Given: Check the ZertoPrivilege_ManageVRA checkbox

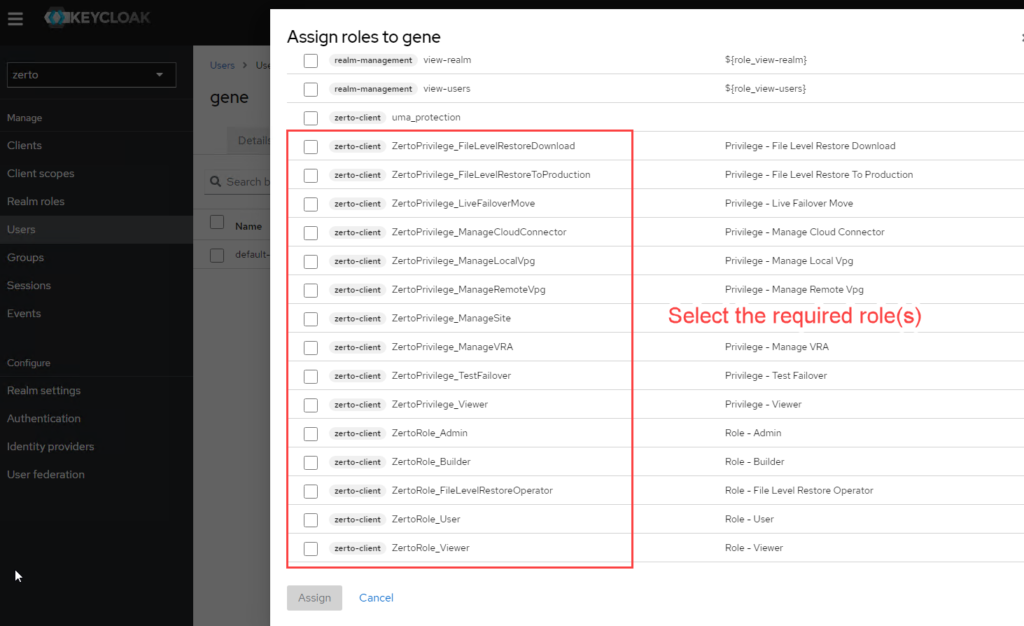Looking at the screenshot, I should click(310, 346).
